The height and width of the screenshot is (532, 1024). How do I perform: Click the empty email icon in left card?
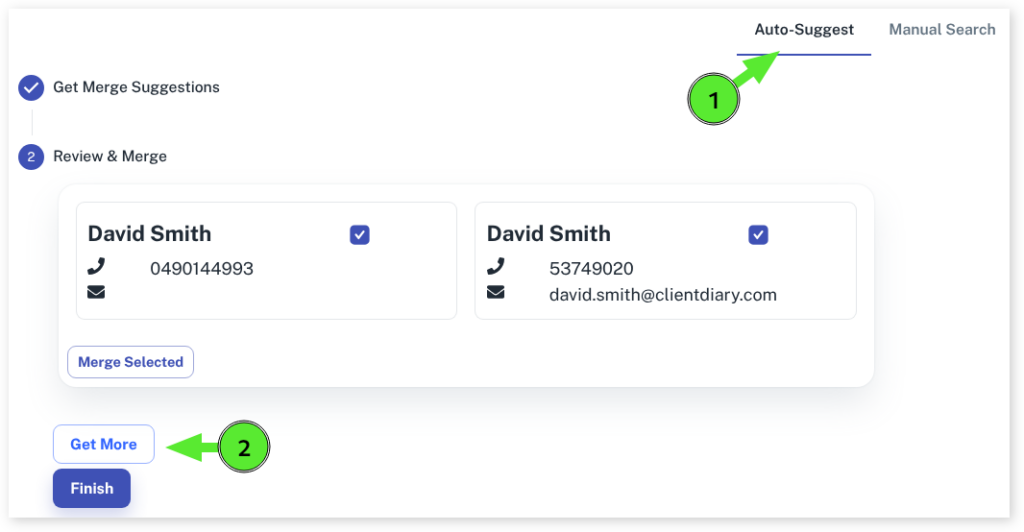point(96,292)
